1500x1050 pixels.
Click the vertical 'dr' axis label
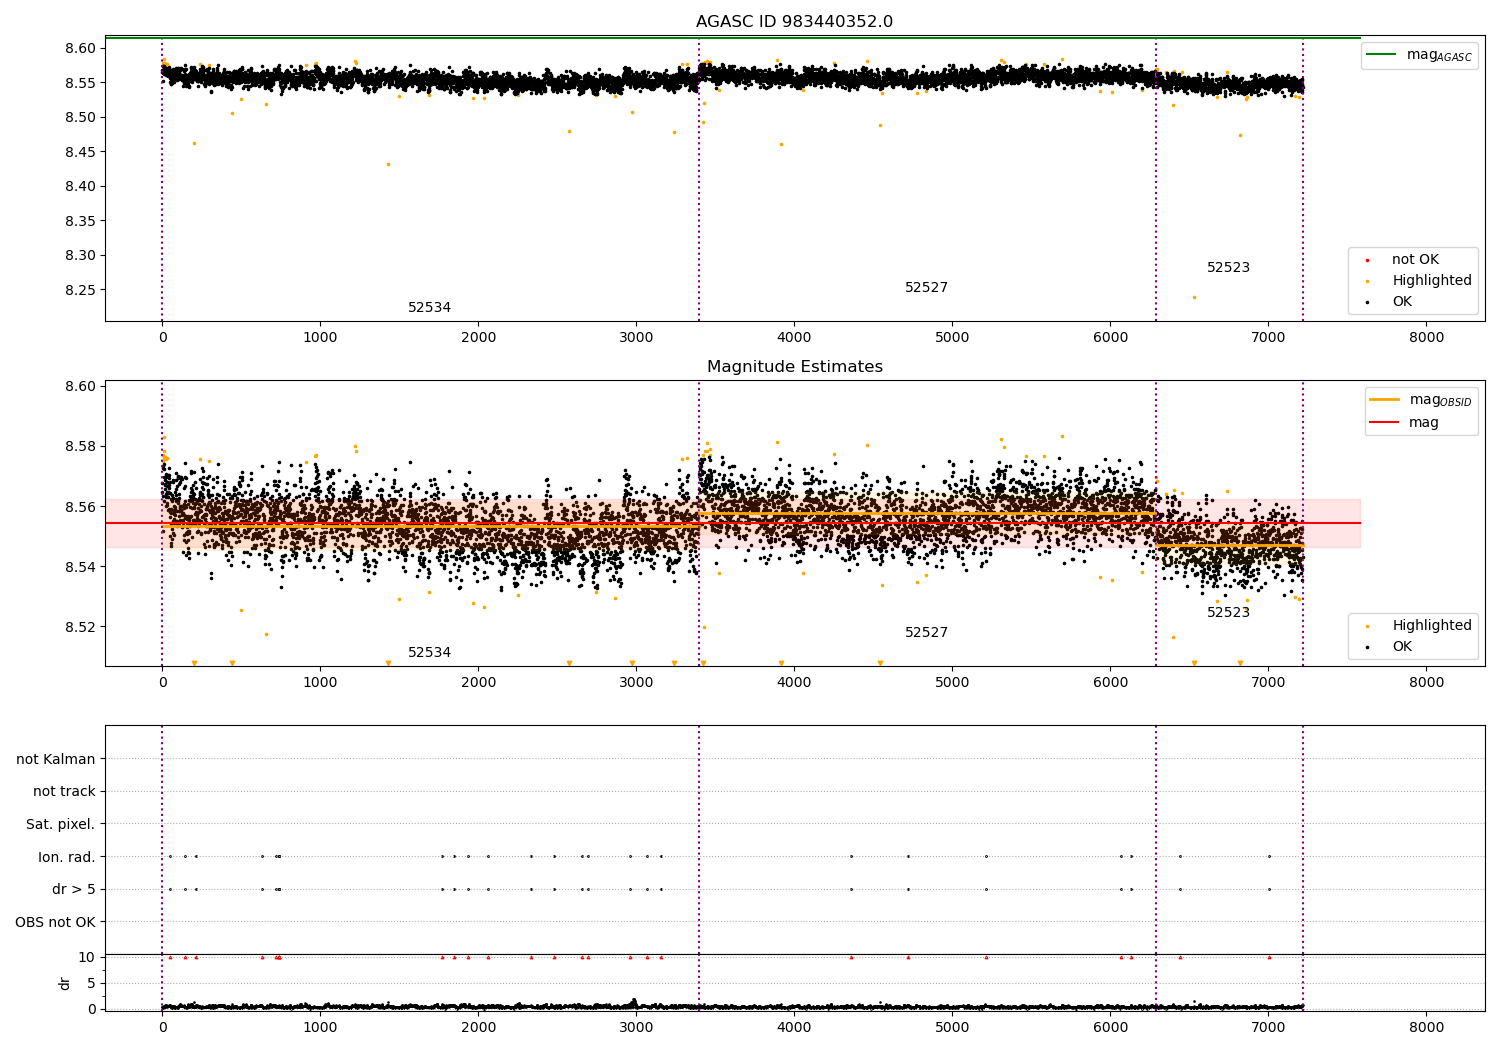[x=65, y=983]
